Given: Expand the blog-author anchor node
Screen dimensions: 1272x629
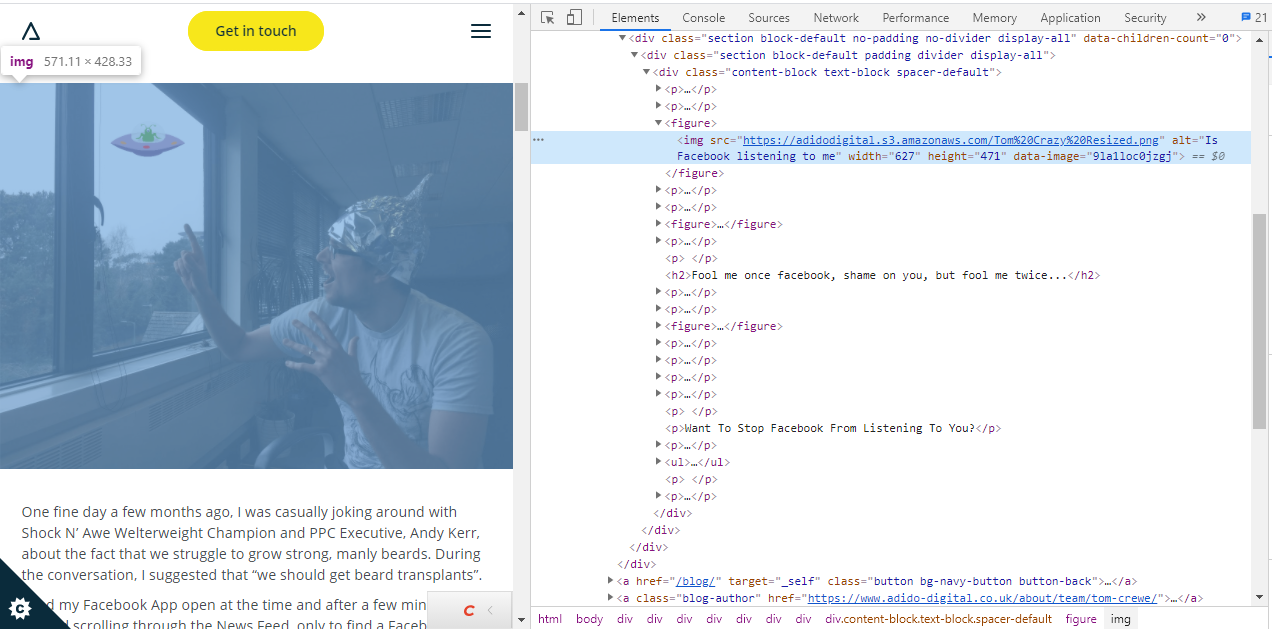Looking at the screenshot, I should pos(611,598).
